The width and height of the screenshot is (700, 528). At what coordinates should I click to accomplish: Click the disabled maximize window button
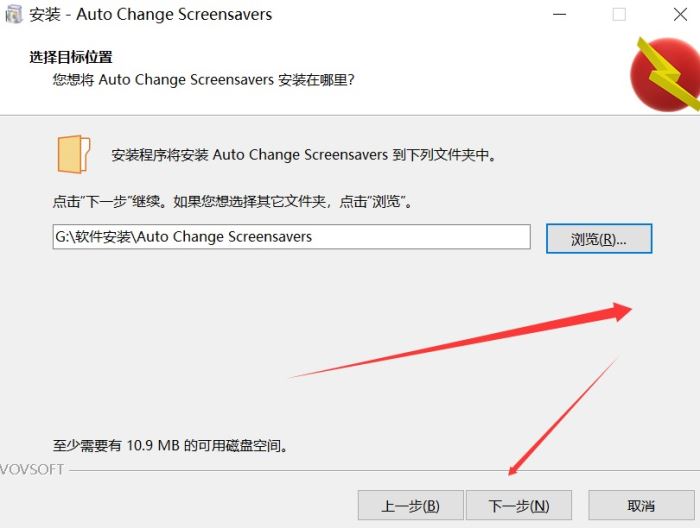coord(619,14)
